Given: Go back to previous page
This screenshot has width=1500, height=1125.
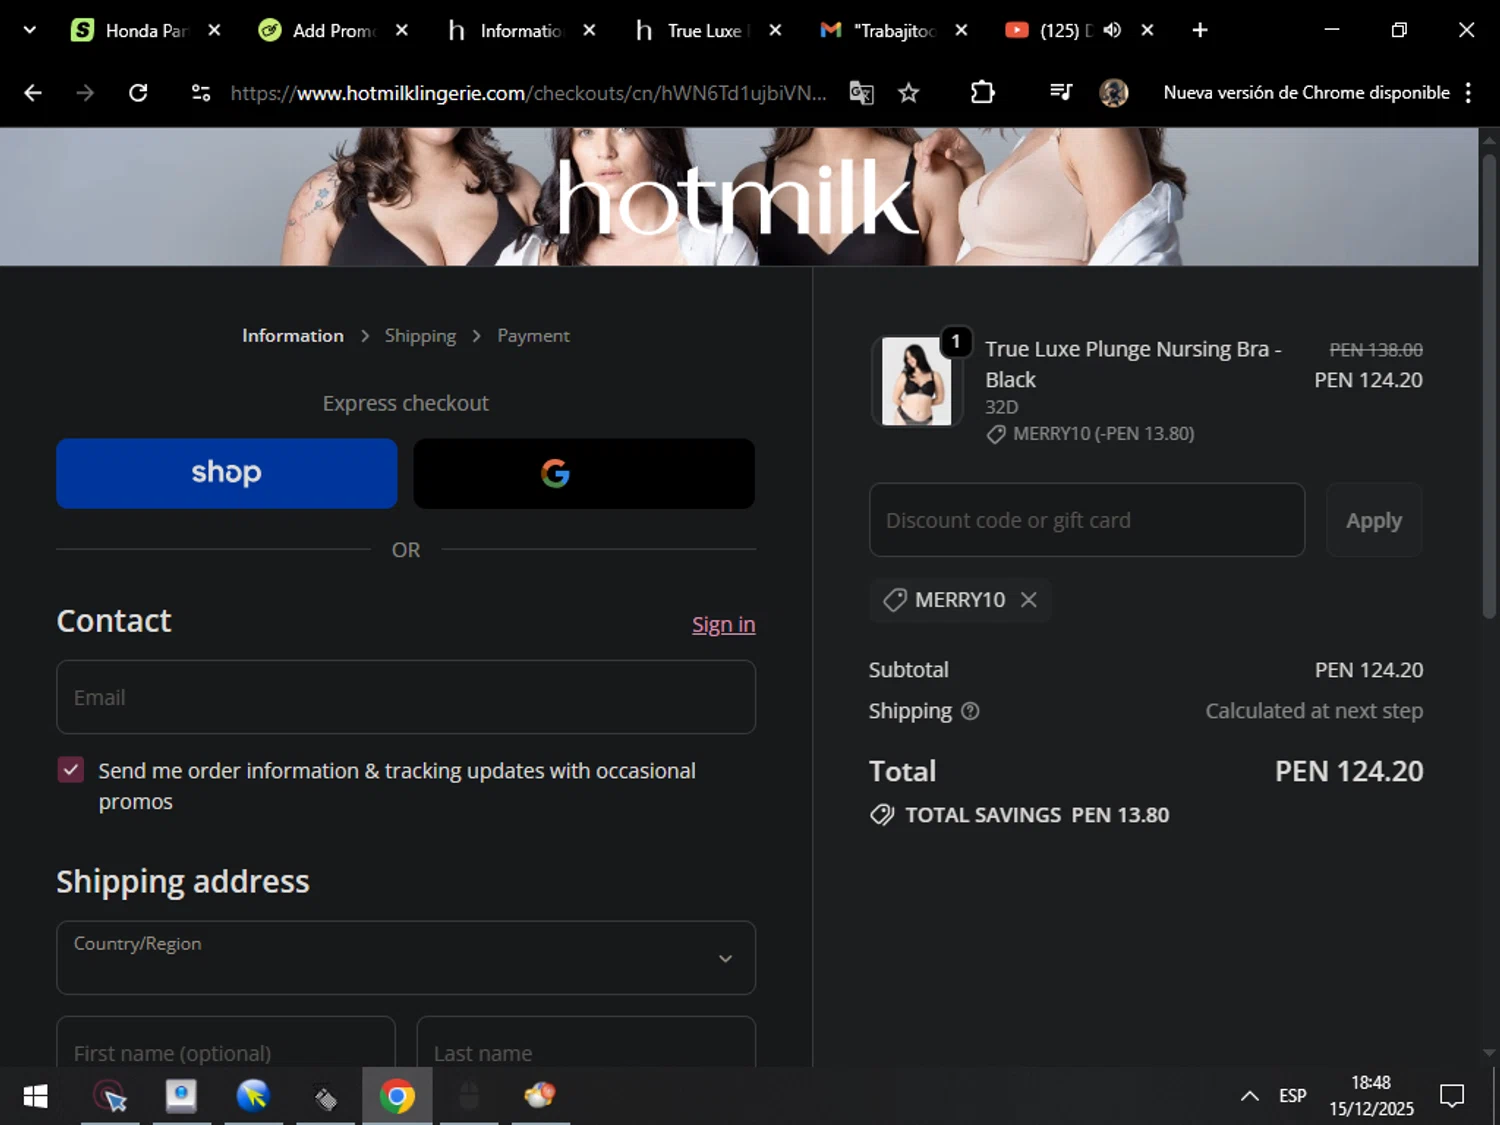Looking at the screenshot, I should pyautogui.click(x=33, y=93).
